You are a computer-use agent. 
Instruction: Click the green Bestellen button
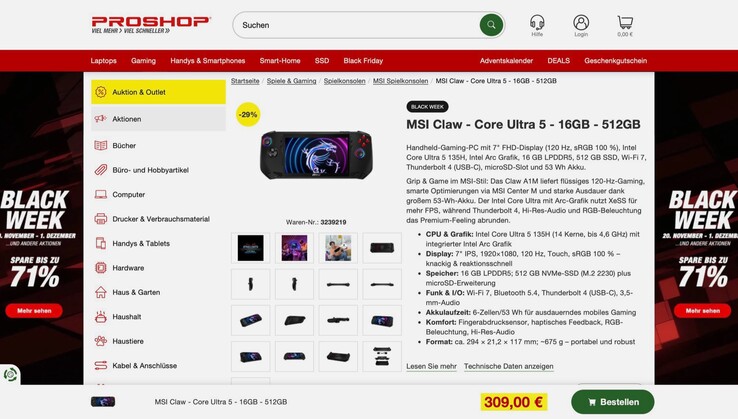pyautogui.click(x=613, y=402)
